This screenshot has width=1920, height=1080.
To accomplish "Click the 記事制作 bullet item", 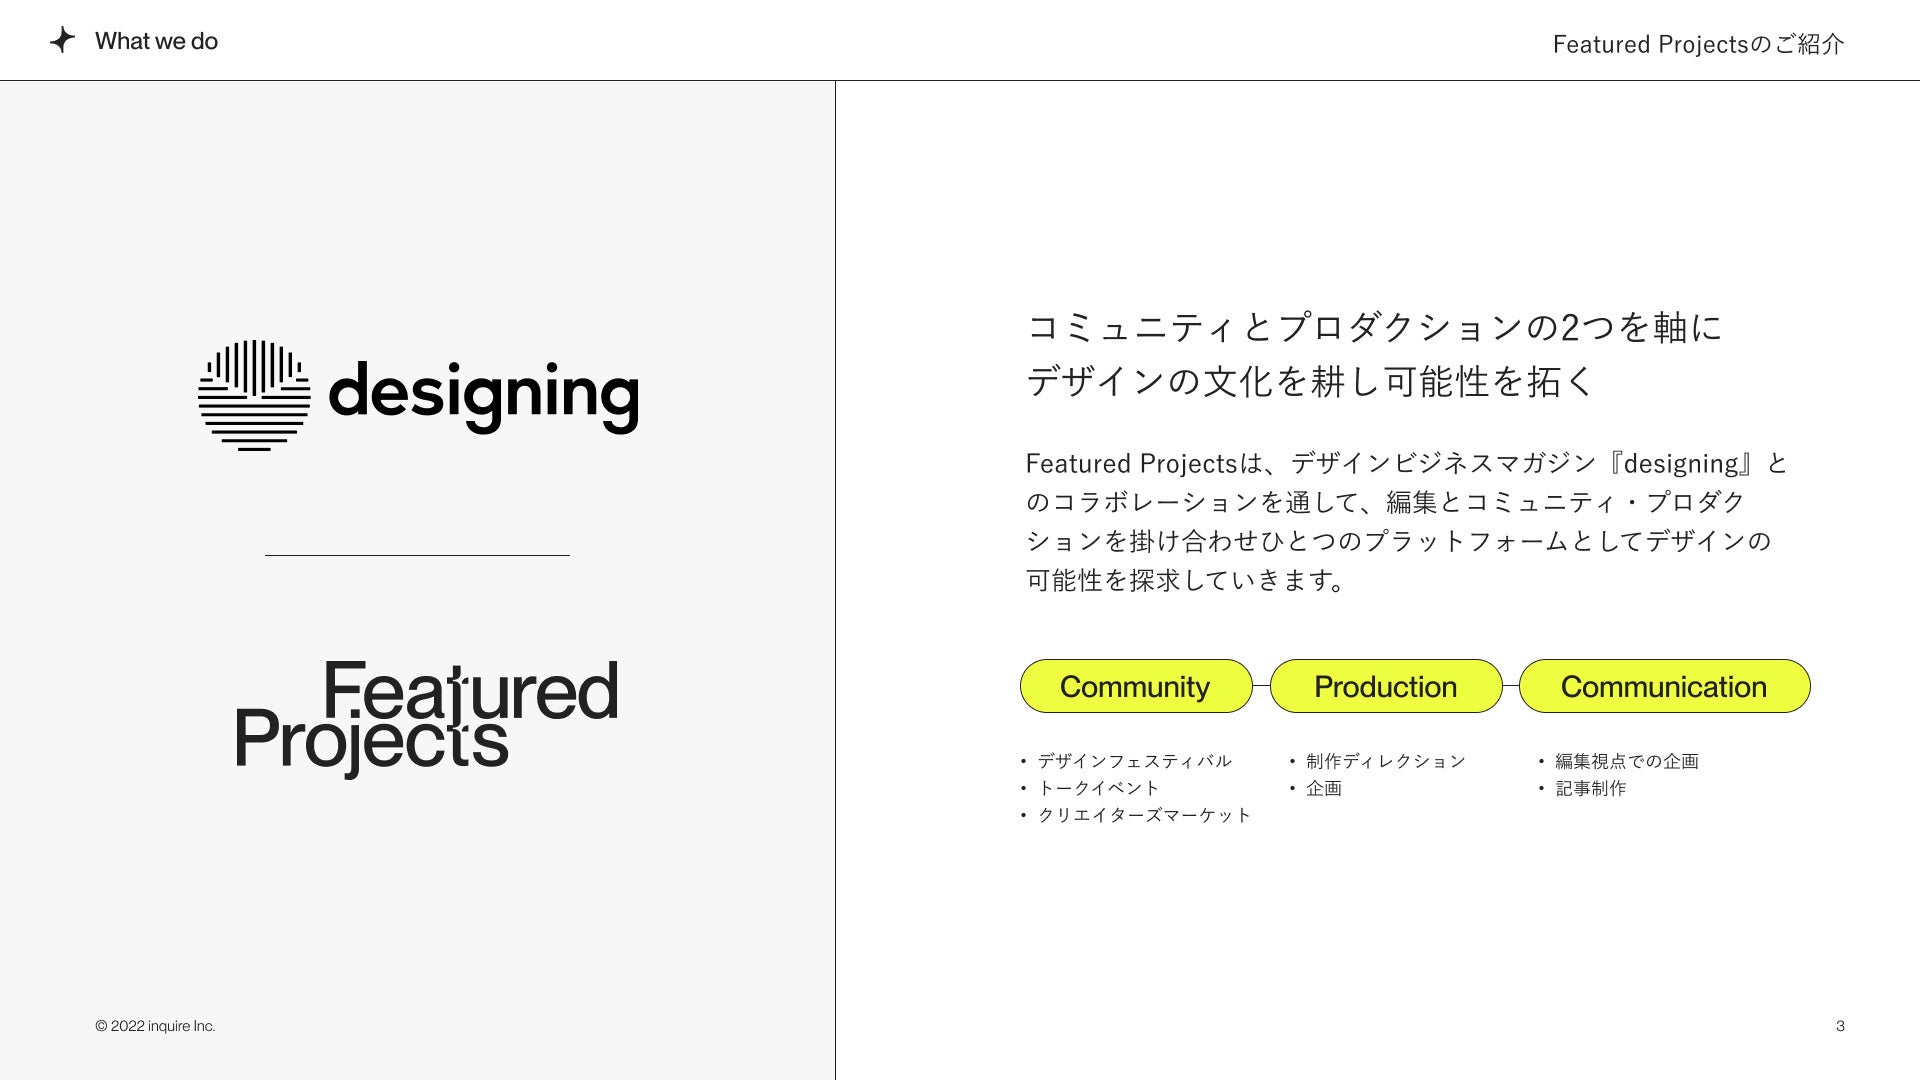I will click(x=1590, y=788).
